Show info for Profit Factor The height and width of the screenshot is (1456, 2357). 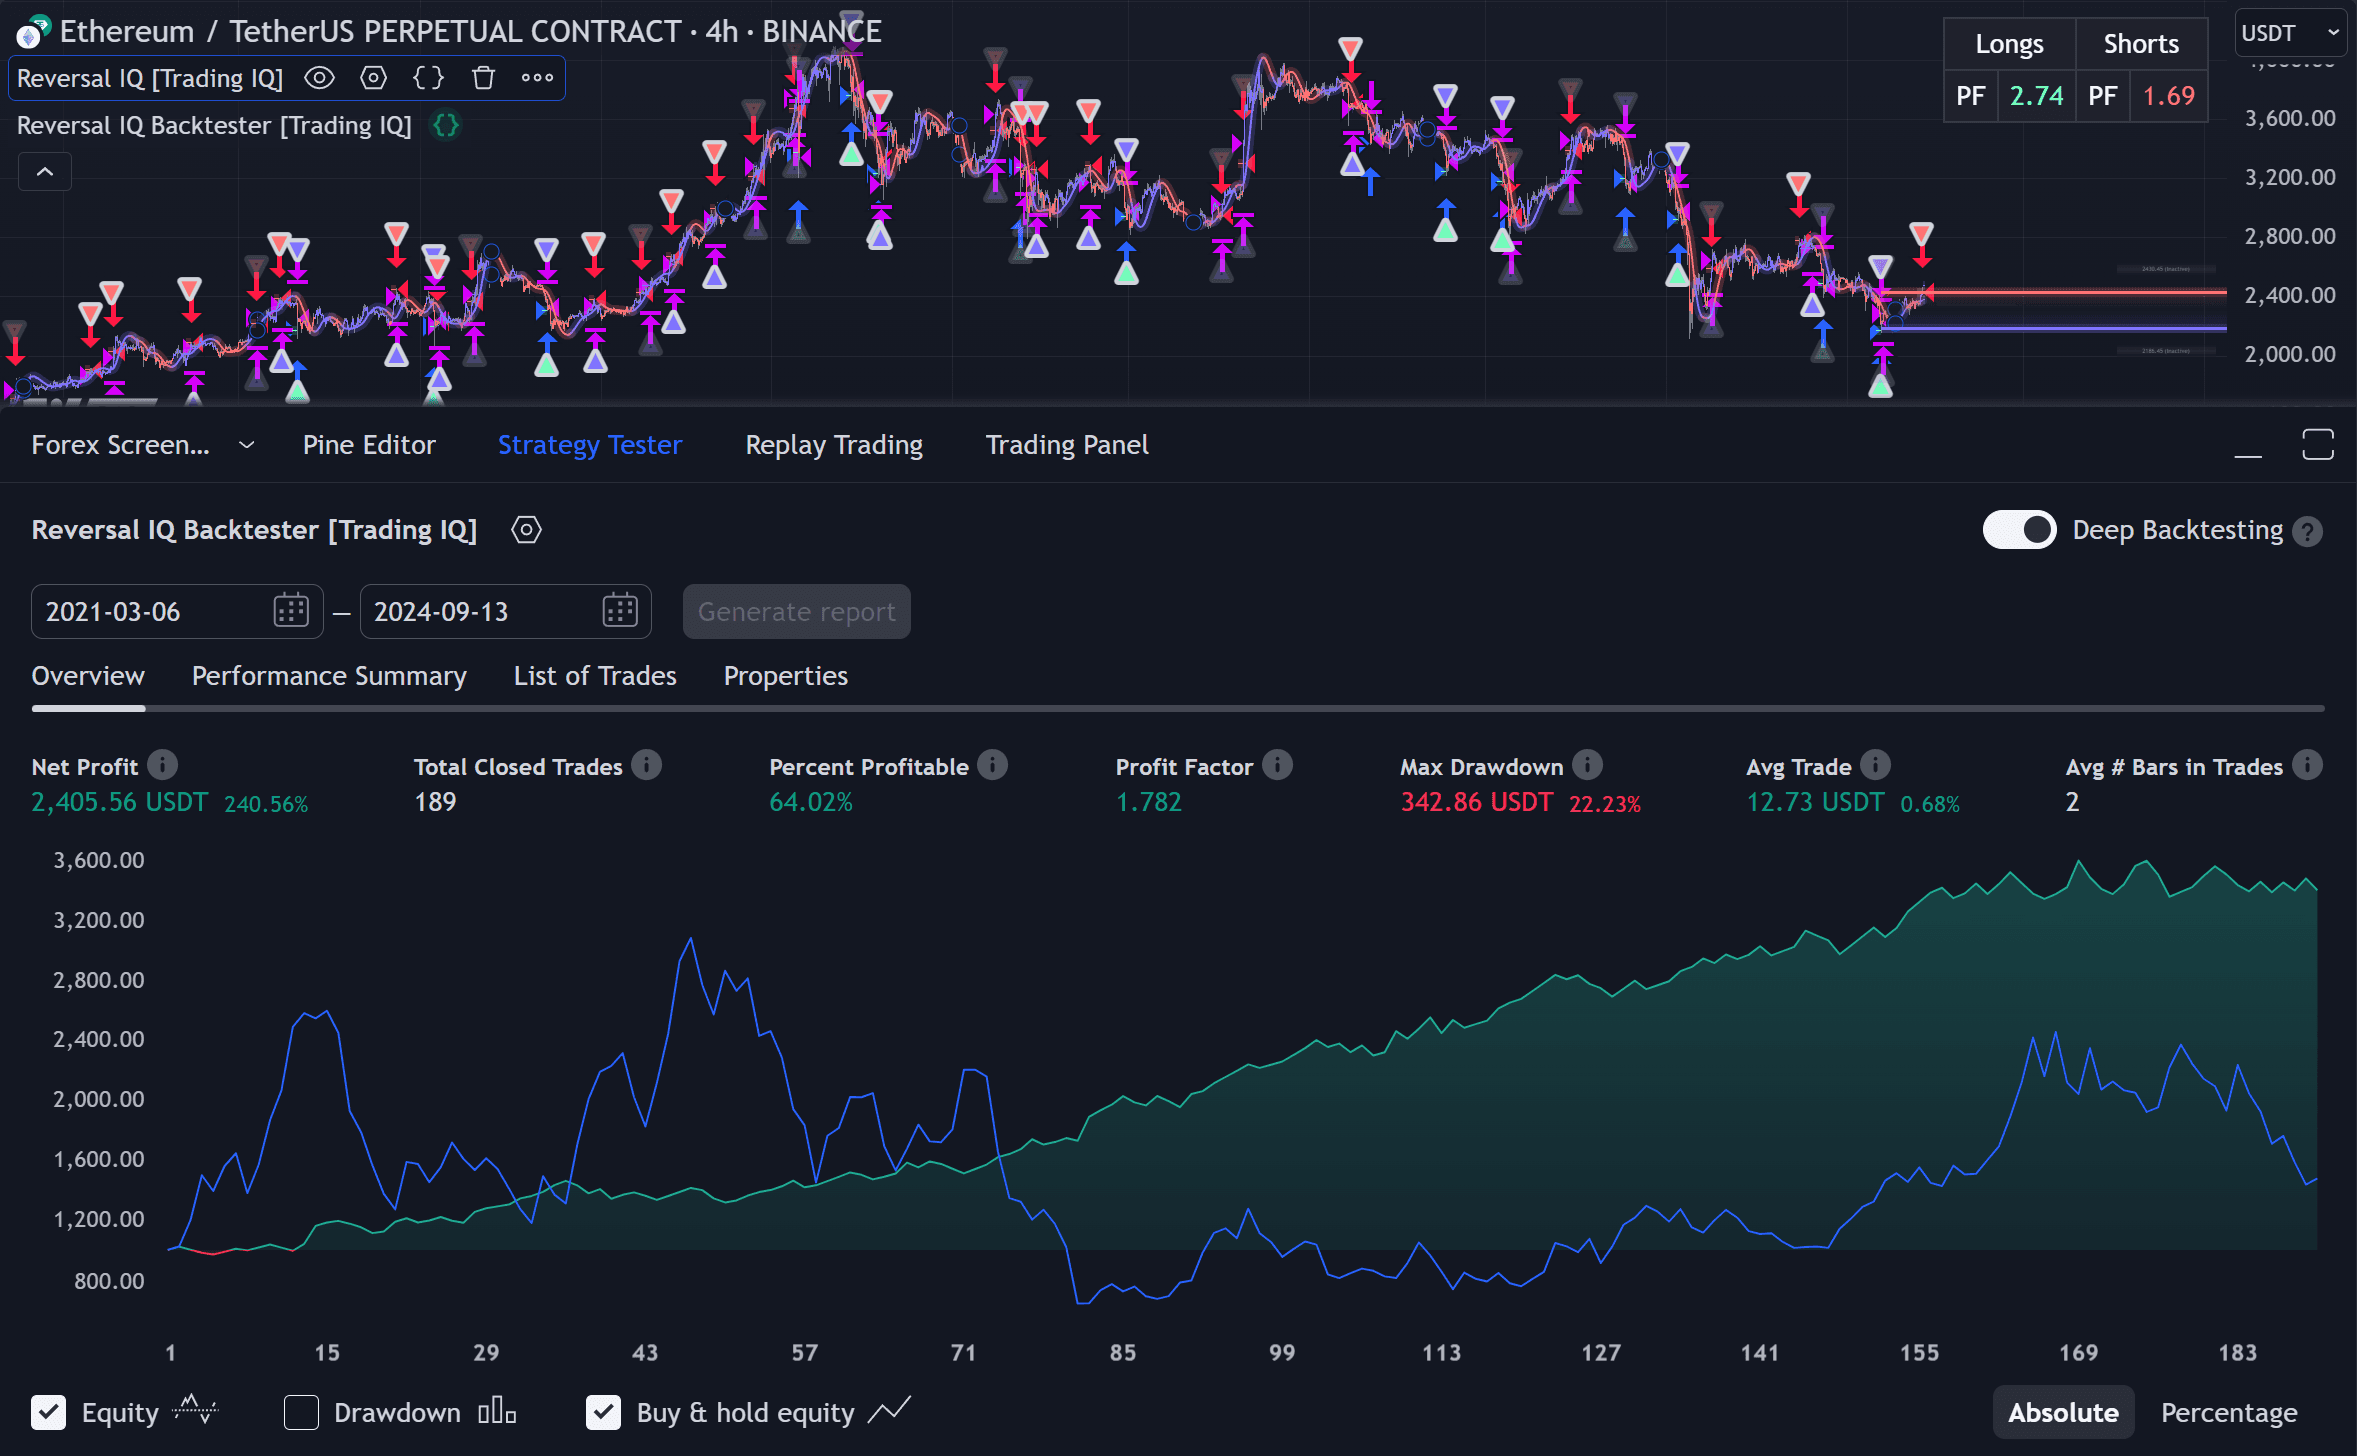tap(1277, 766)
